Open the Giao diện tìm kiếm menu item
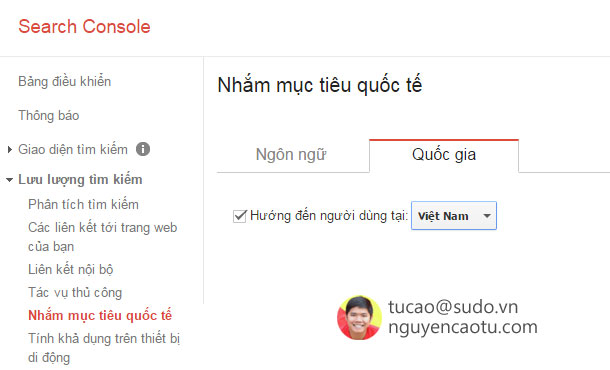 (73, 149)
